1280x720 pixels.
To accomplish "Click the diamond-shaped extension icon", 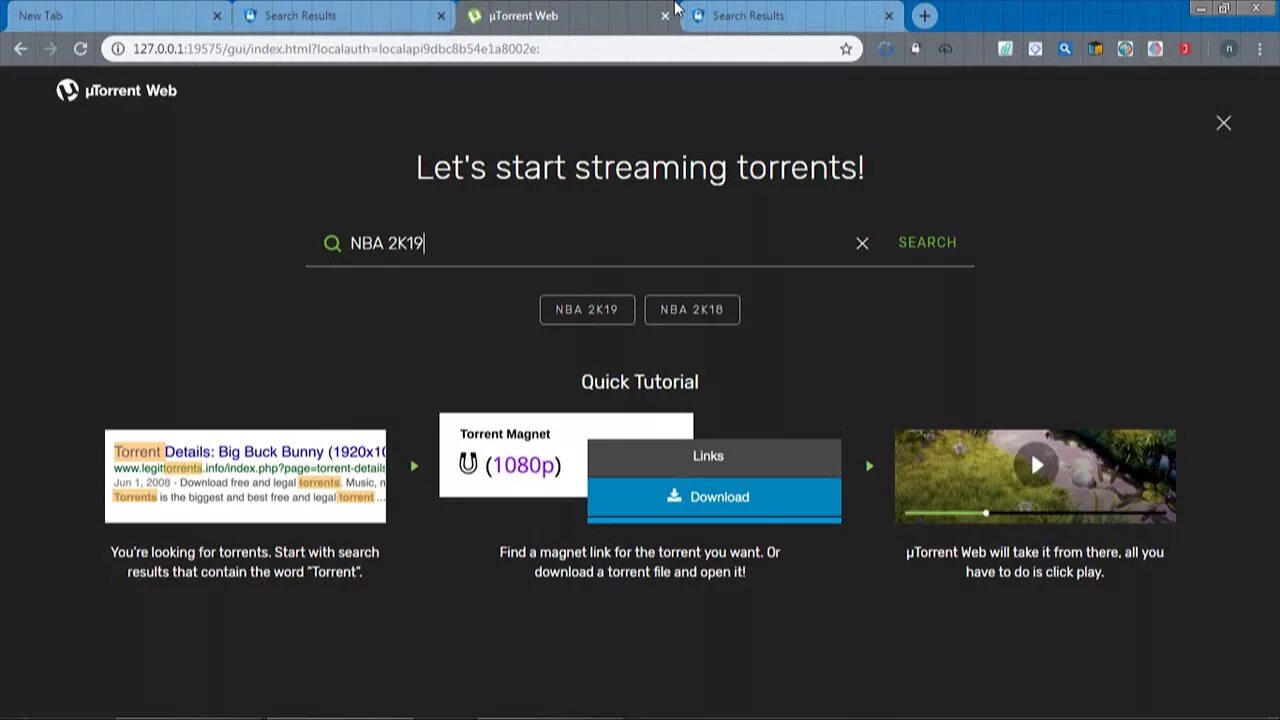I will coord(1035,48).
